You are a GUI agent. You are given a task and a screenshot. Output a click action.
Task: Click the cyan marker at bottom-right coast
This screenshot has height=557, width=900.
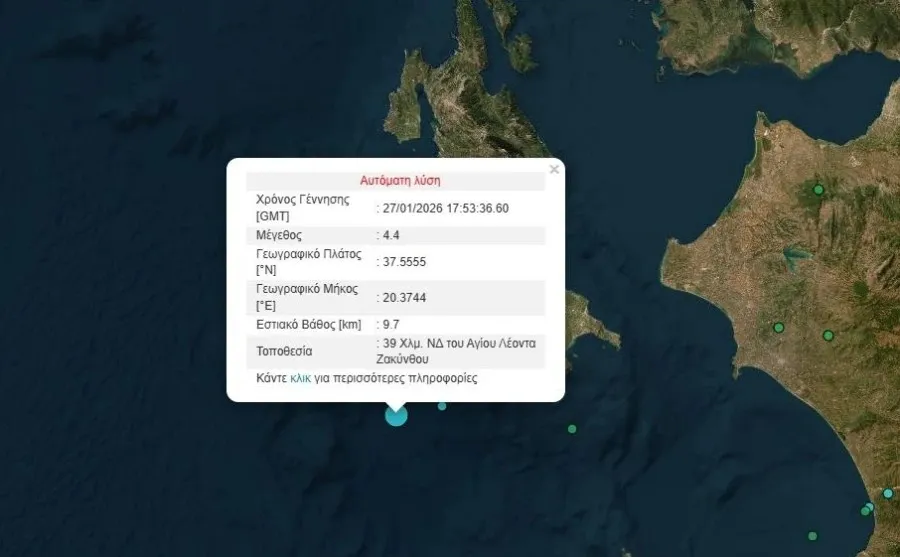[x=888, y=493]
